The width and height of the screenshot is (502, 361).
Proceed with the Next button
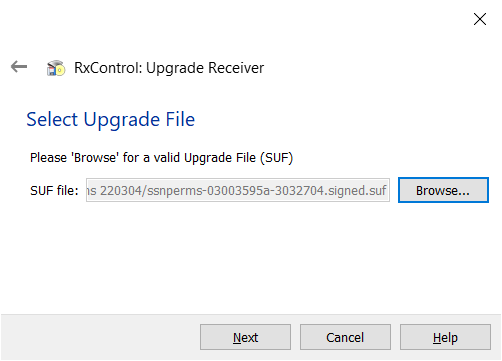(245, 337)
